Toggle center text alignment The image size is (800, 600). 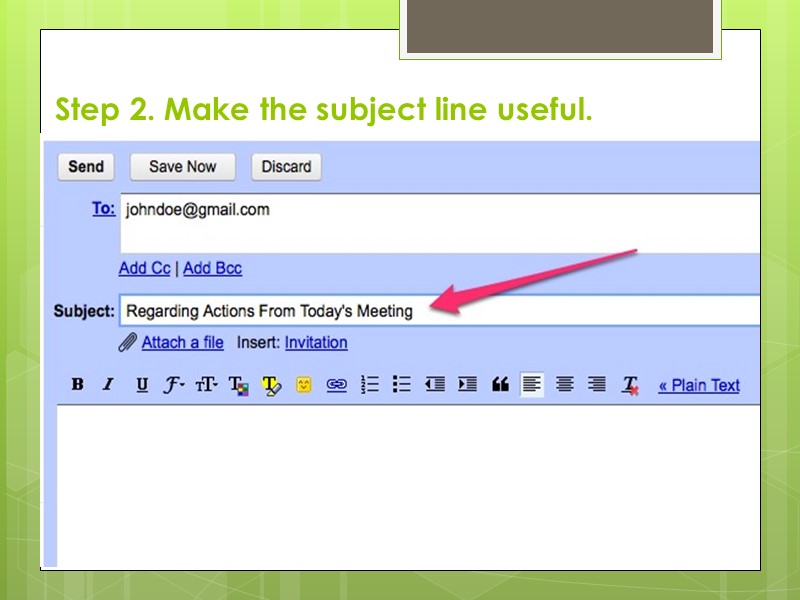[564, 384]
